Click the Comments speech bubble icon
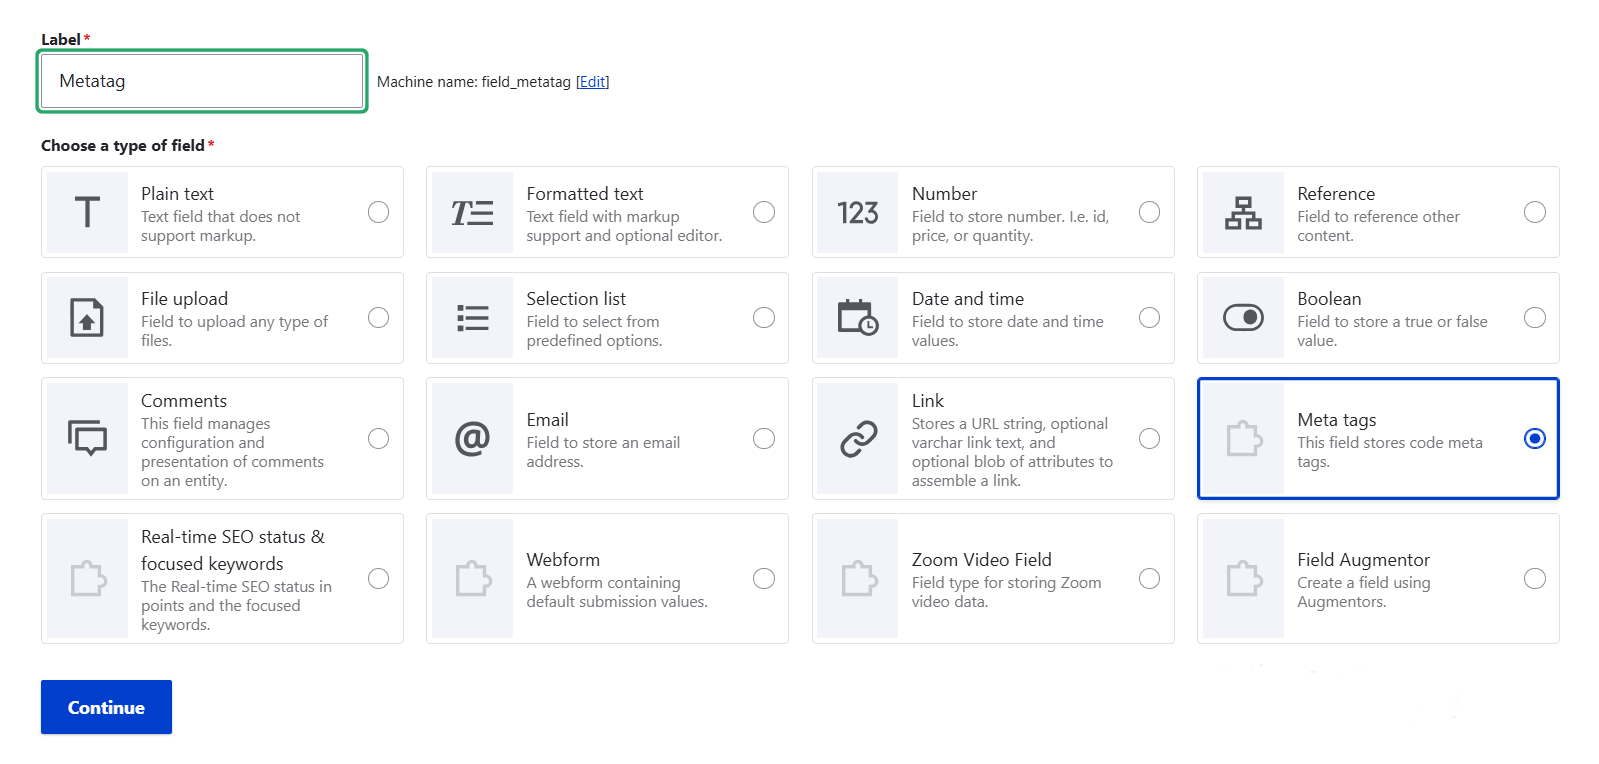The height and width of the screenshot is (764, 1599). (x=87, y=438)
